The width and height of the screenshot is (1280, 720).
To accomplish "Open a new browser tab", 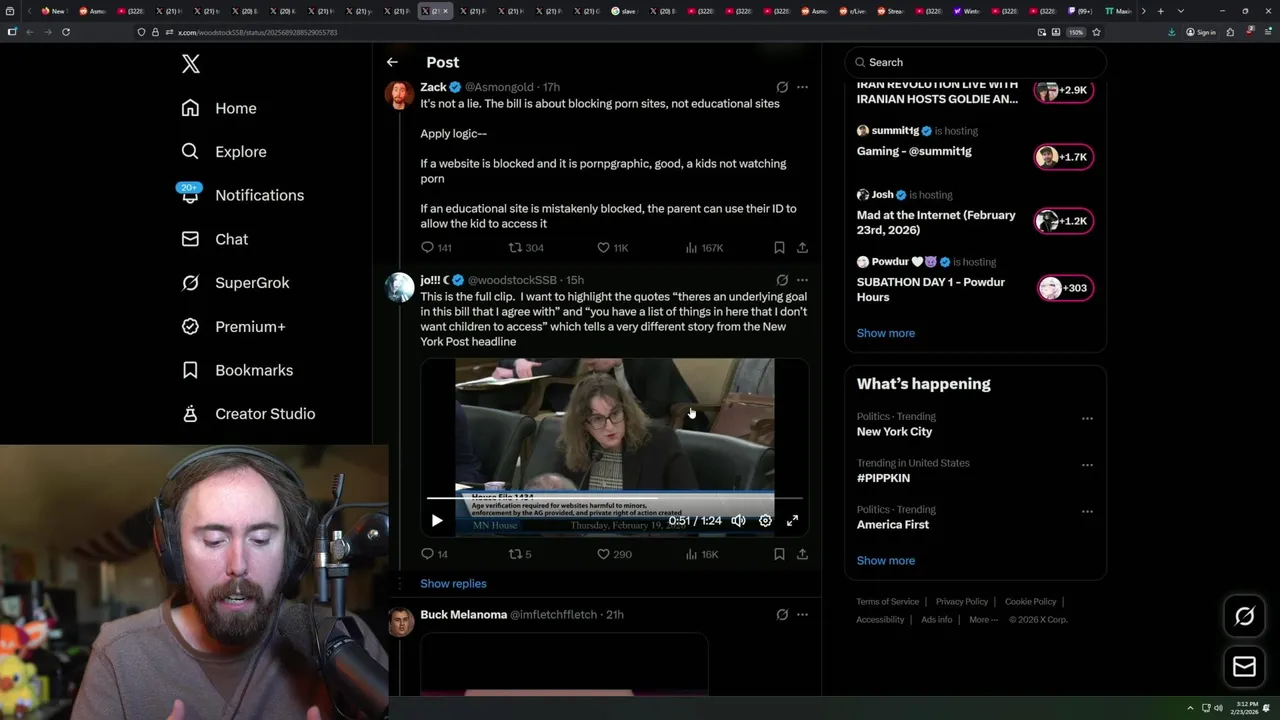I will pos(1160,11).
